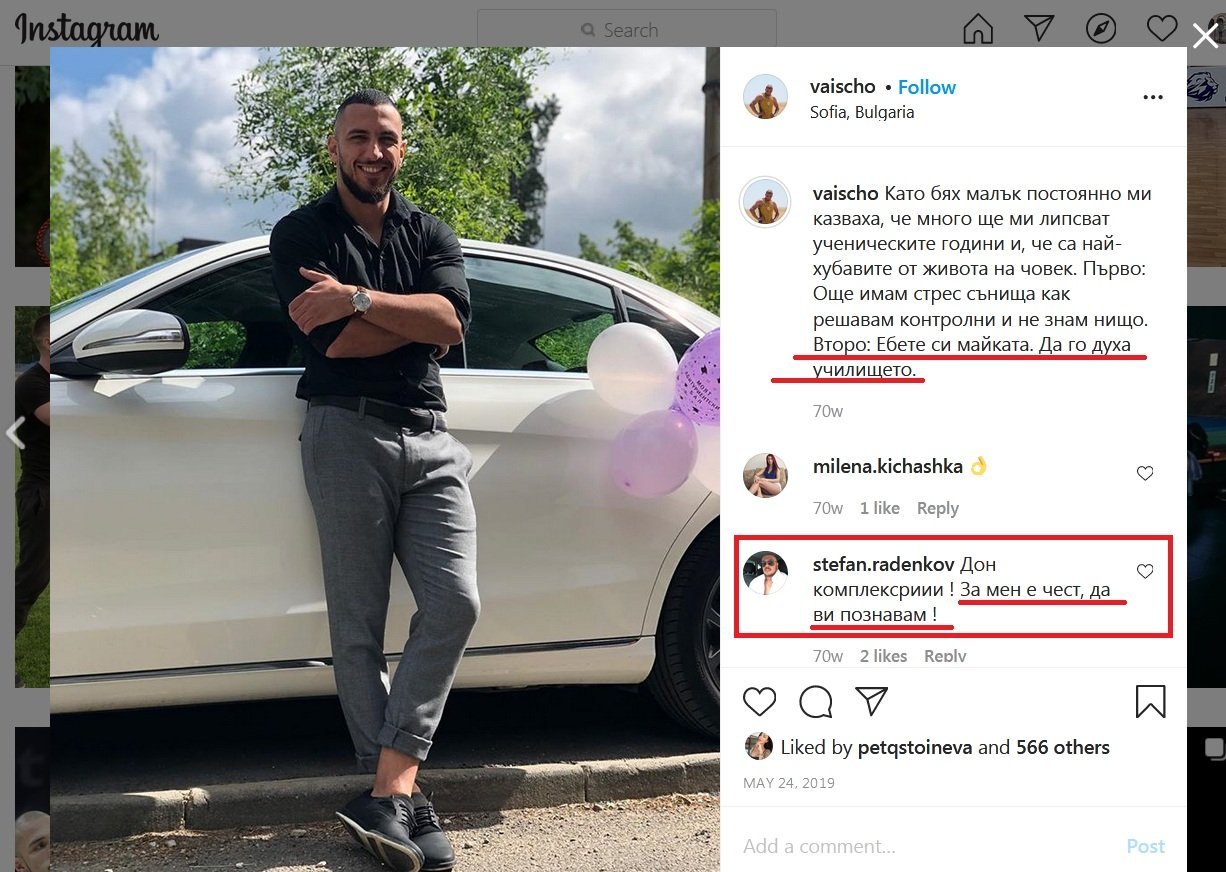This screenshot has height=872, width=1226.
Task: Like the post with heart icon
Action: 760,701
